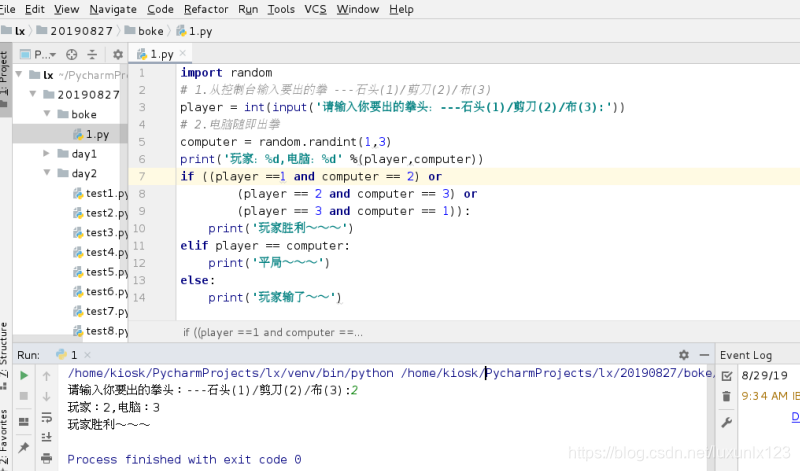This screenshot has height=471, width=800.
Task: Open the Tools menu
Action: [281, 9]
